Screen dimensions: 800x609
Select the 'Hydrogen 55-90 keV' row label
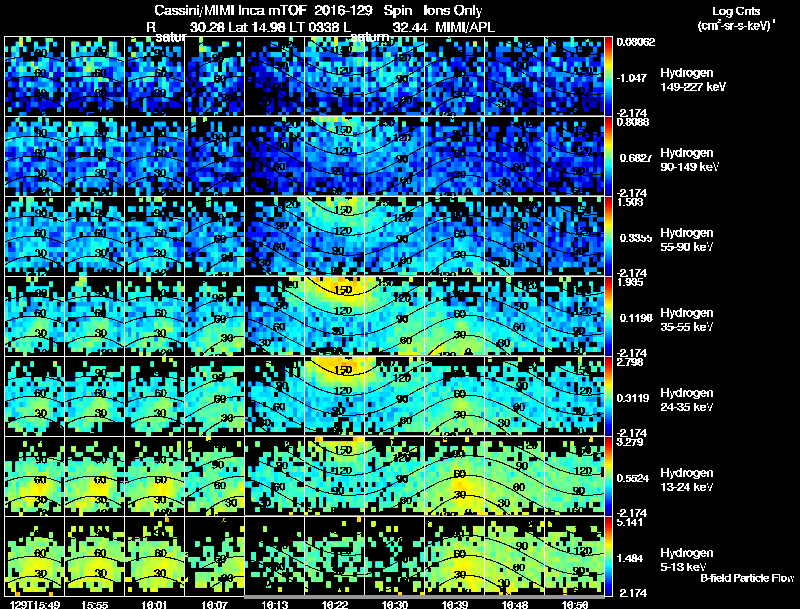[x=687, y=240]
